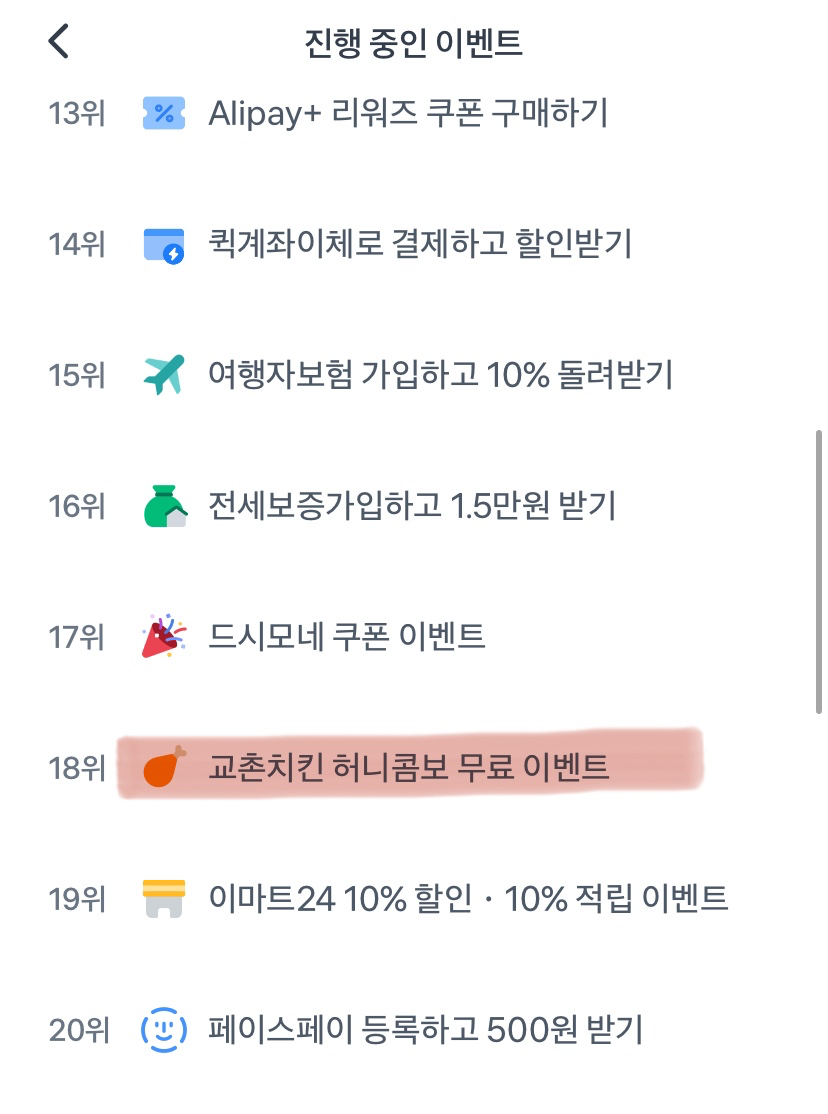Open '이마트24 10% 할인 · 10% 적립 이벤트'
828x1114 pixels.
(468, 899)
